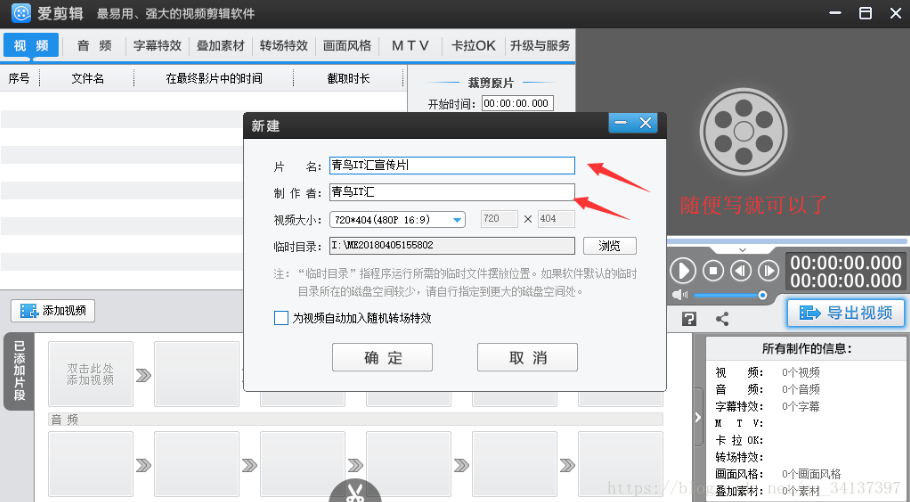The image size is (910, 502).
Task: Click the height field showing 404
Action: click(x=556, y=219)
